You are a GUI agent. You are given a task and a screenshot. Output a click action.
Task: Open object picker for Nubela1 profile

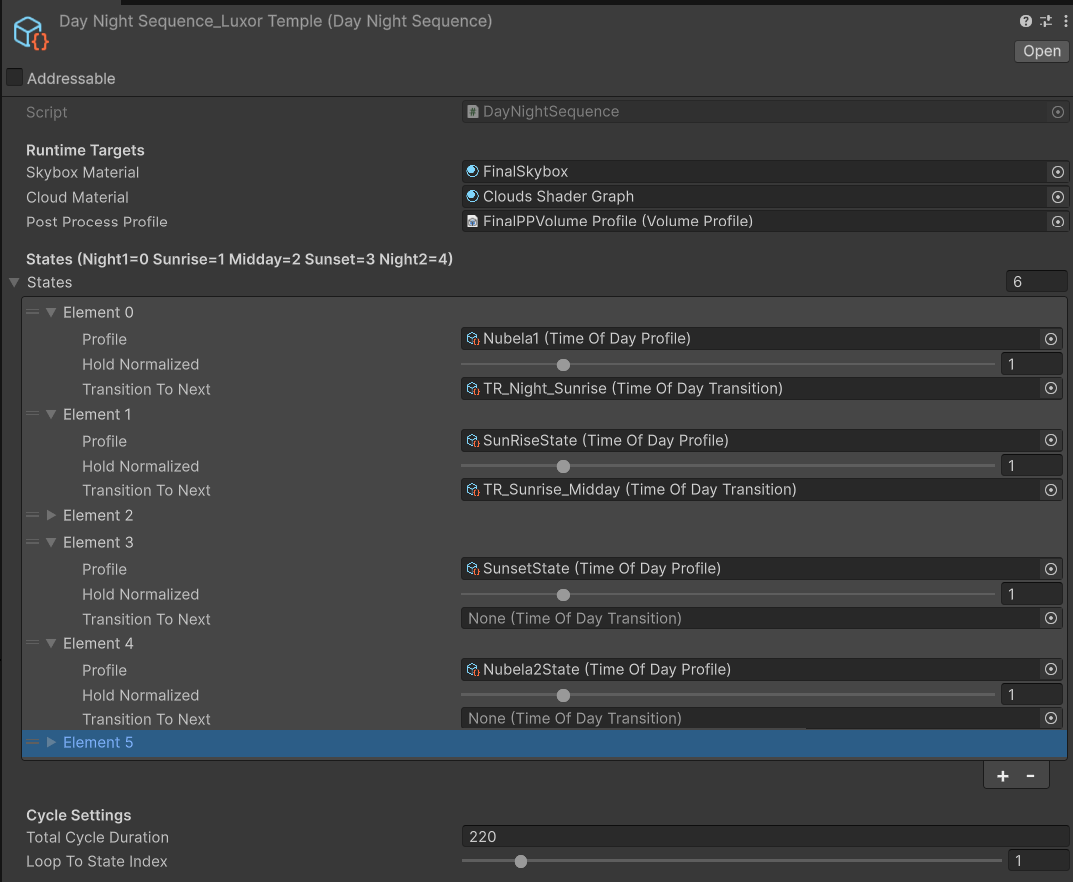[1050, 339]
